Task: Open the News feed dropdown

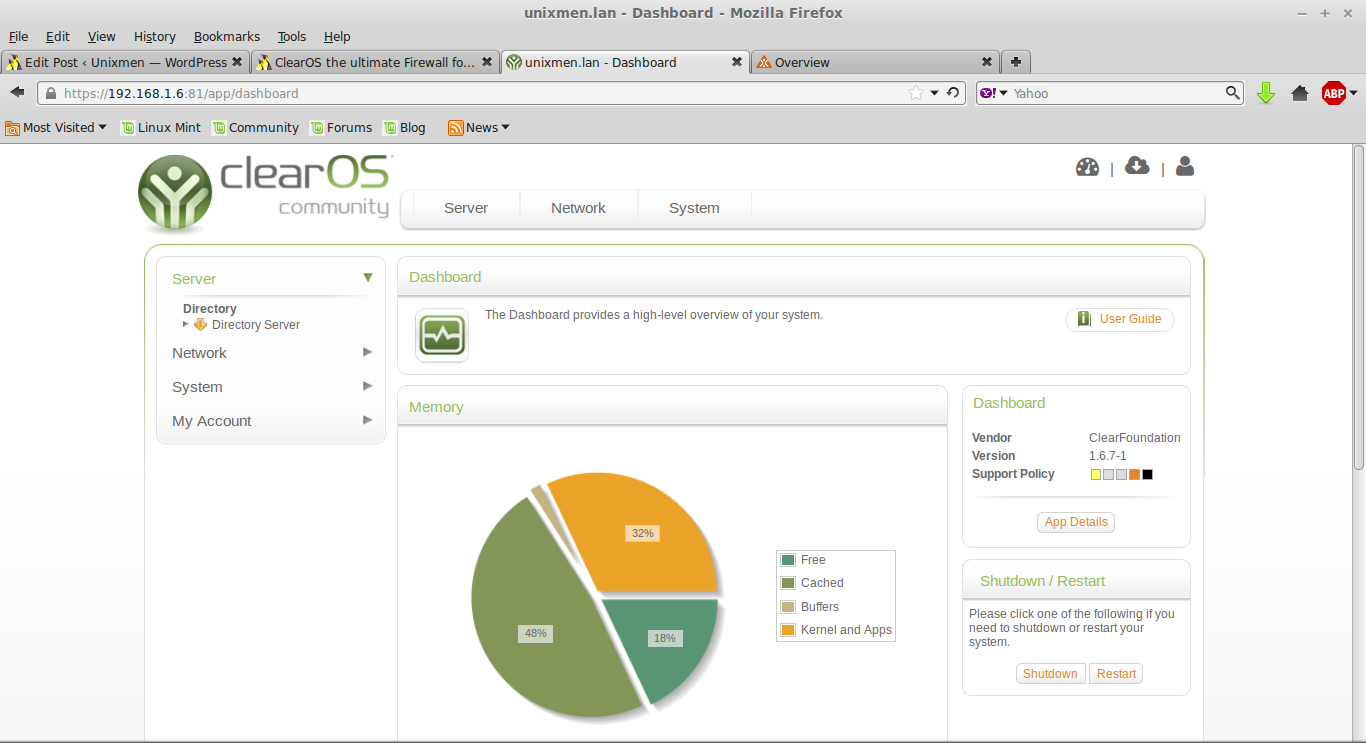Action: 479,127
